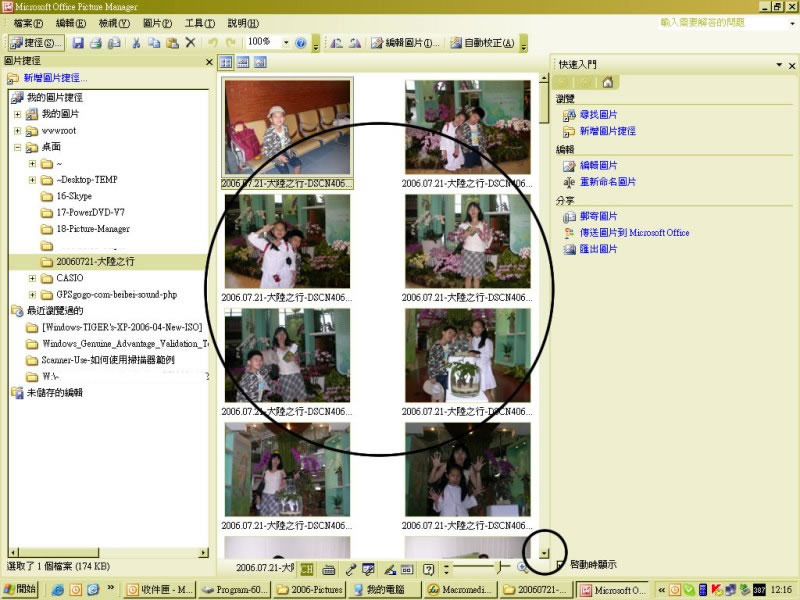Click the Internet Explorer quick launch icon
This screenshot has height=600, width=800.
[58, 590]
